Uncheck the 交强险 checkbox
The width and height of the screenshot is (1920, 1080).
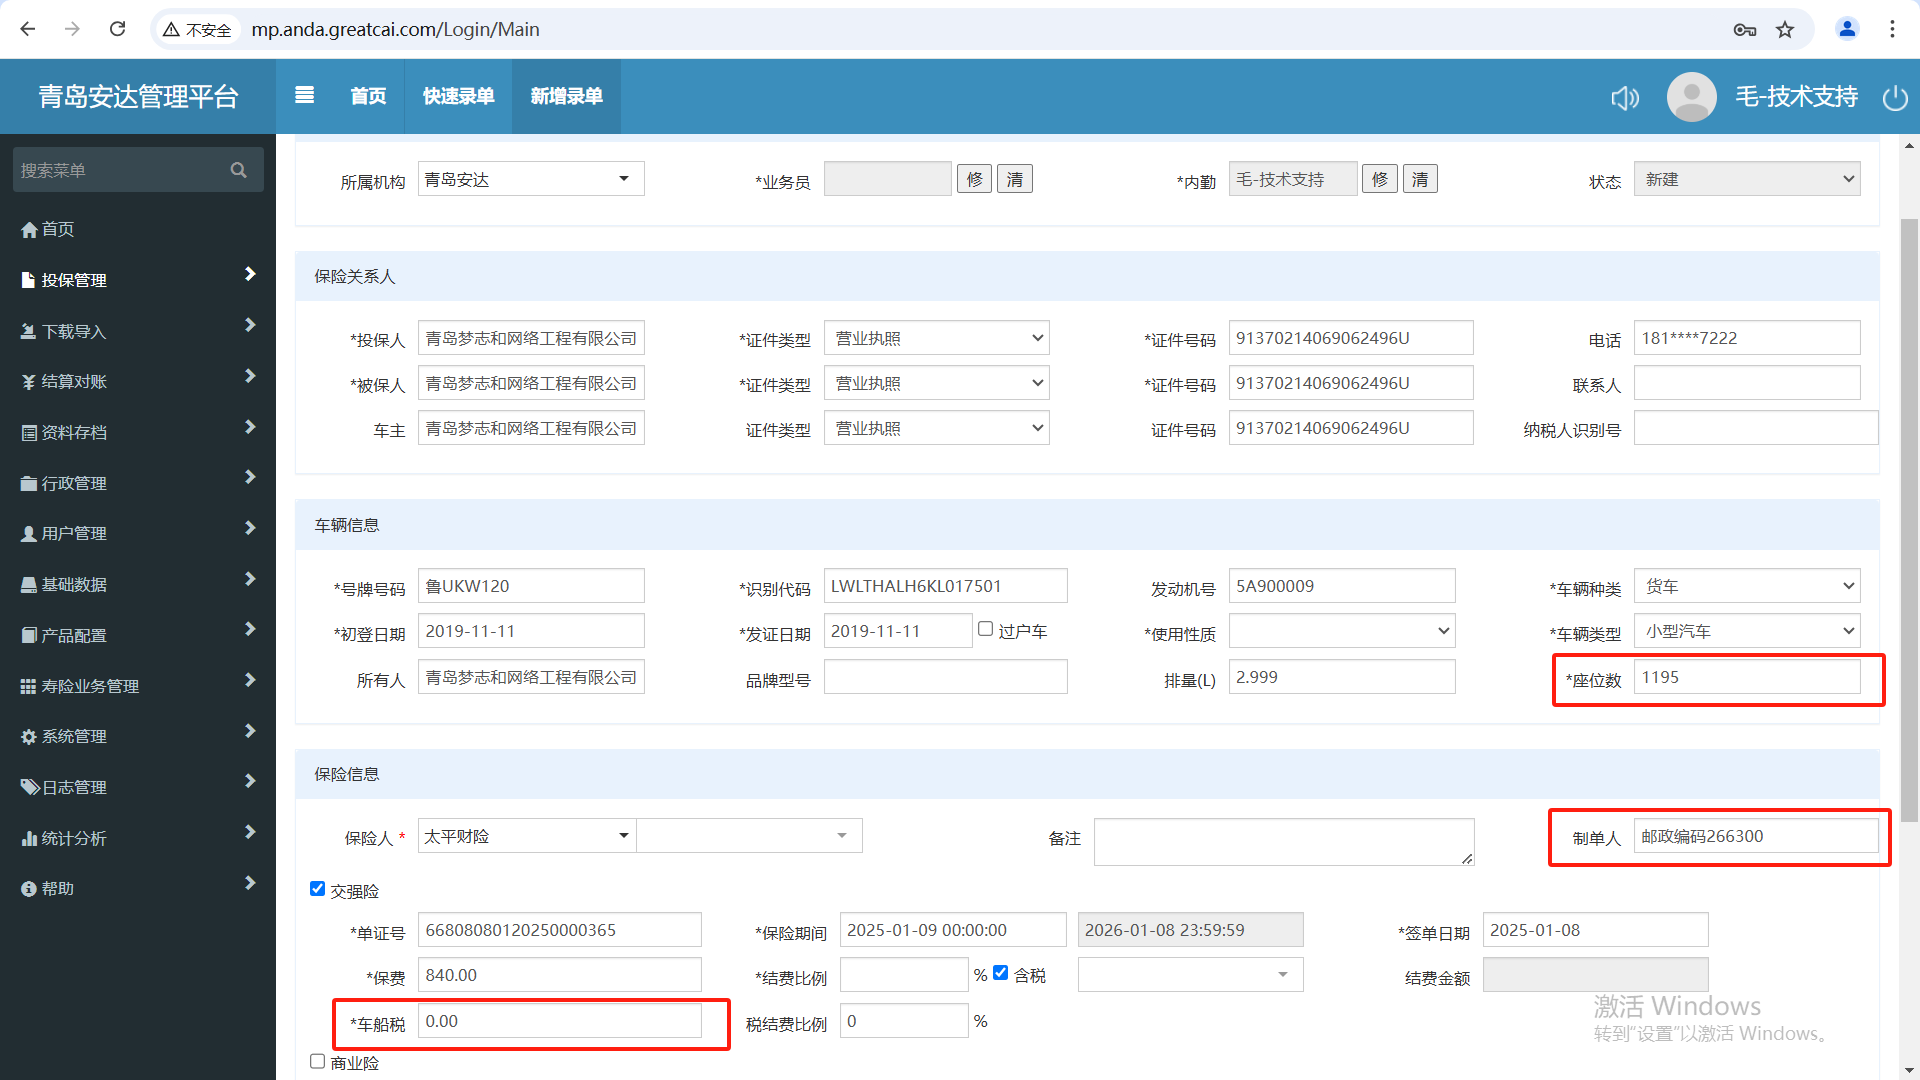click(x=318, y=889)
